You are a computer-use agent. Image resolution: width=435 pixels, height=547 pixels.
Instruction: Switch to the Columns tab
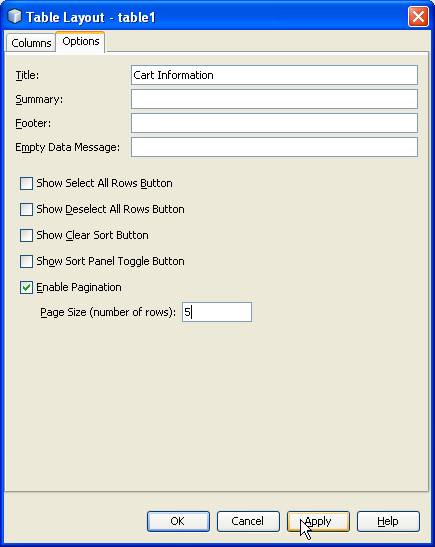pyautogui.click(x=31, y=43)
